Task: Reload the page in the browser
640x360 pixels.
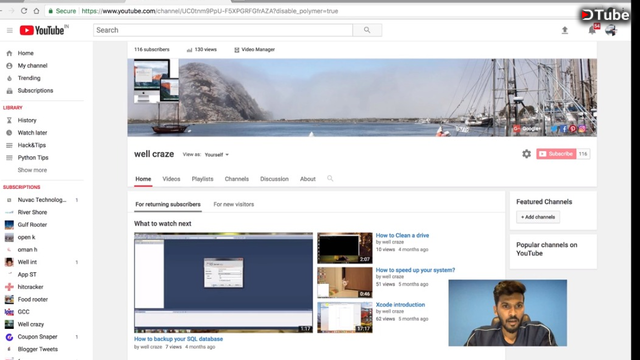Action: (x=24, y=11)
